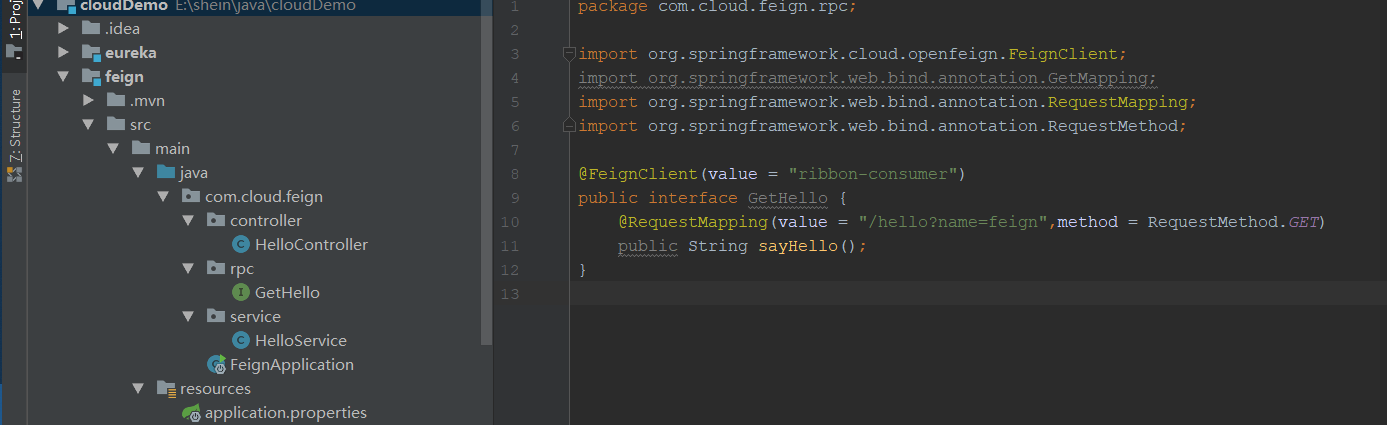The image size is (1387, 425).
Task: Collapse the cloudDemo root project node
Action: point(39,5)
